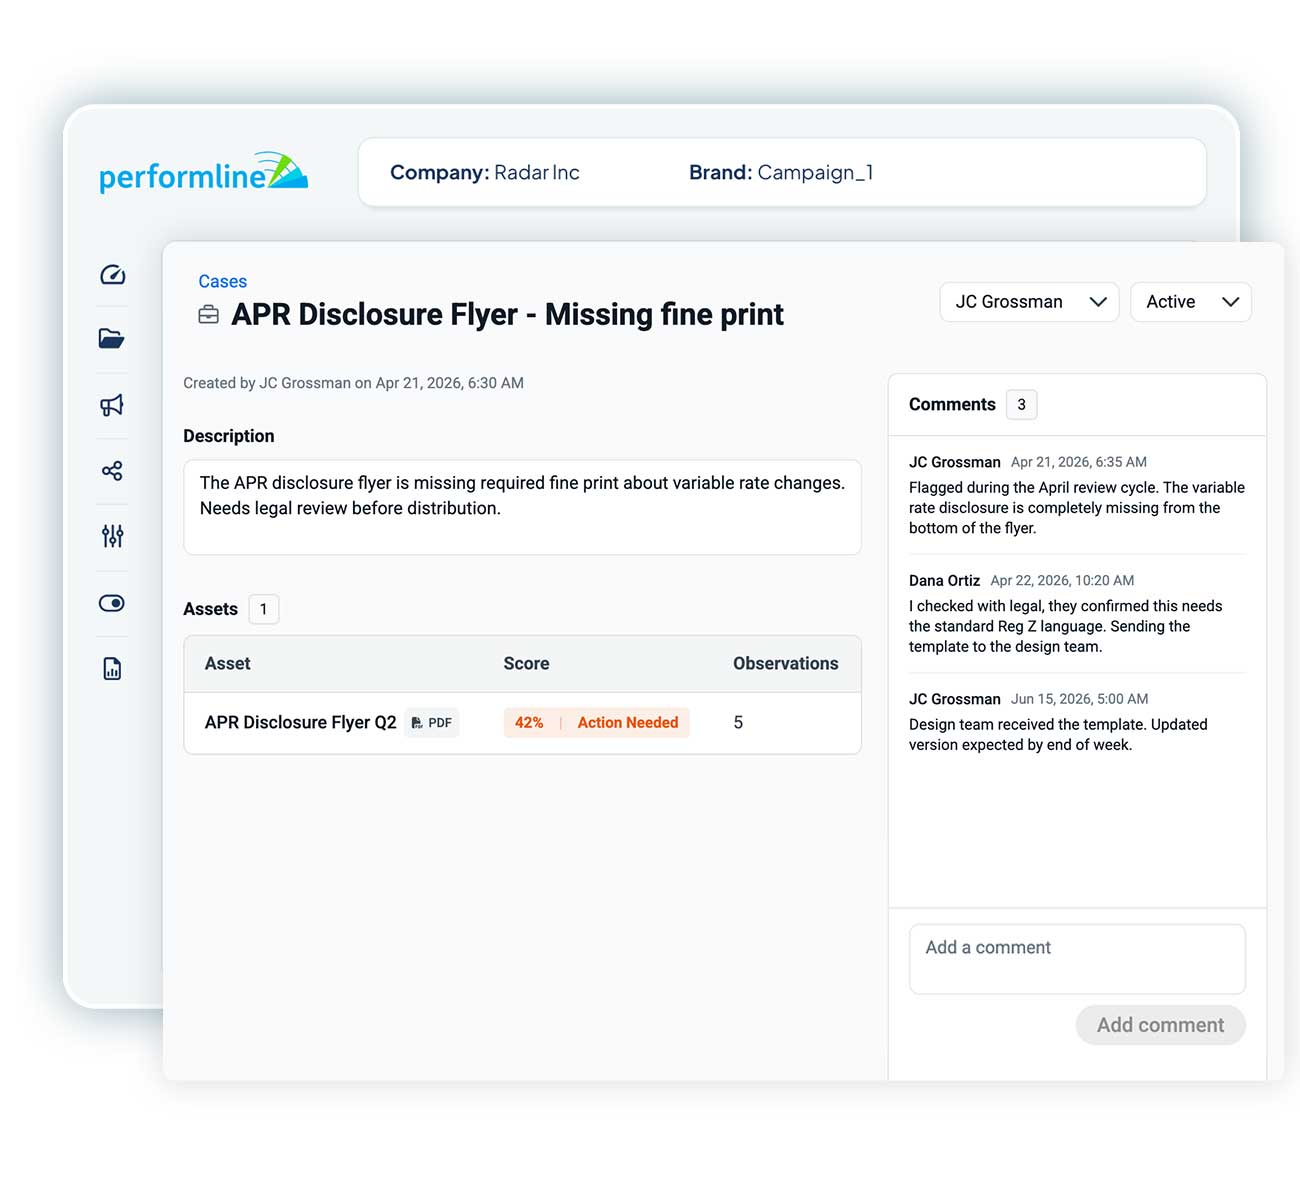Click the Apr 22, 2026, 10:20 AM timestamp
The width and height of the screenshot is (1300, 1190).
pos(1062,581)
